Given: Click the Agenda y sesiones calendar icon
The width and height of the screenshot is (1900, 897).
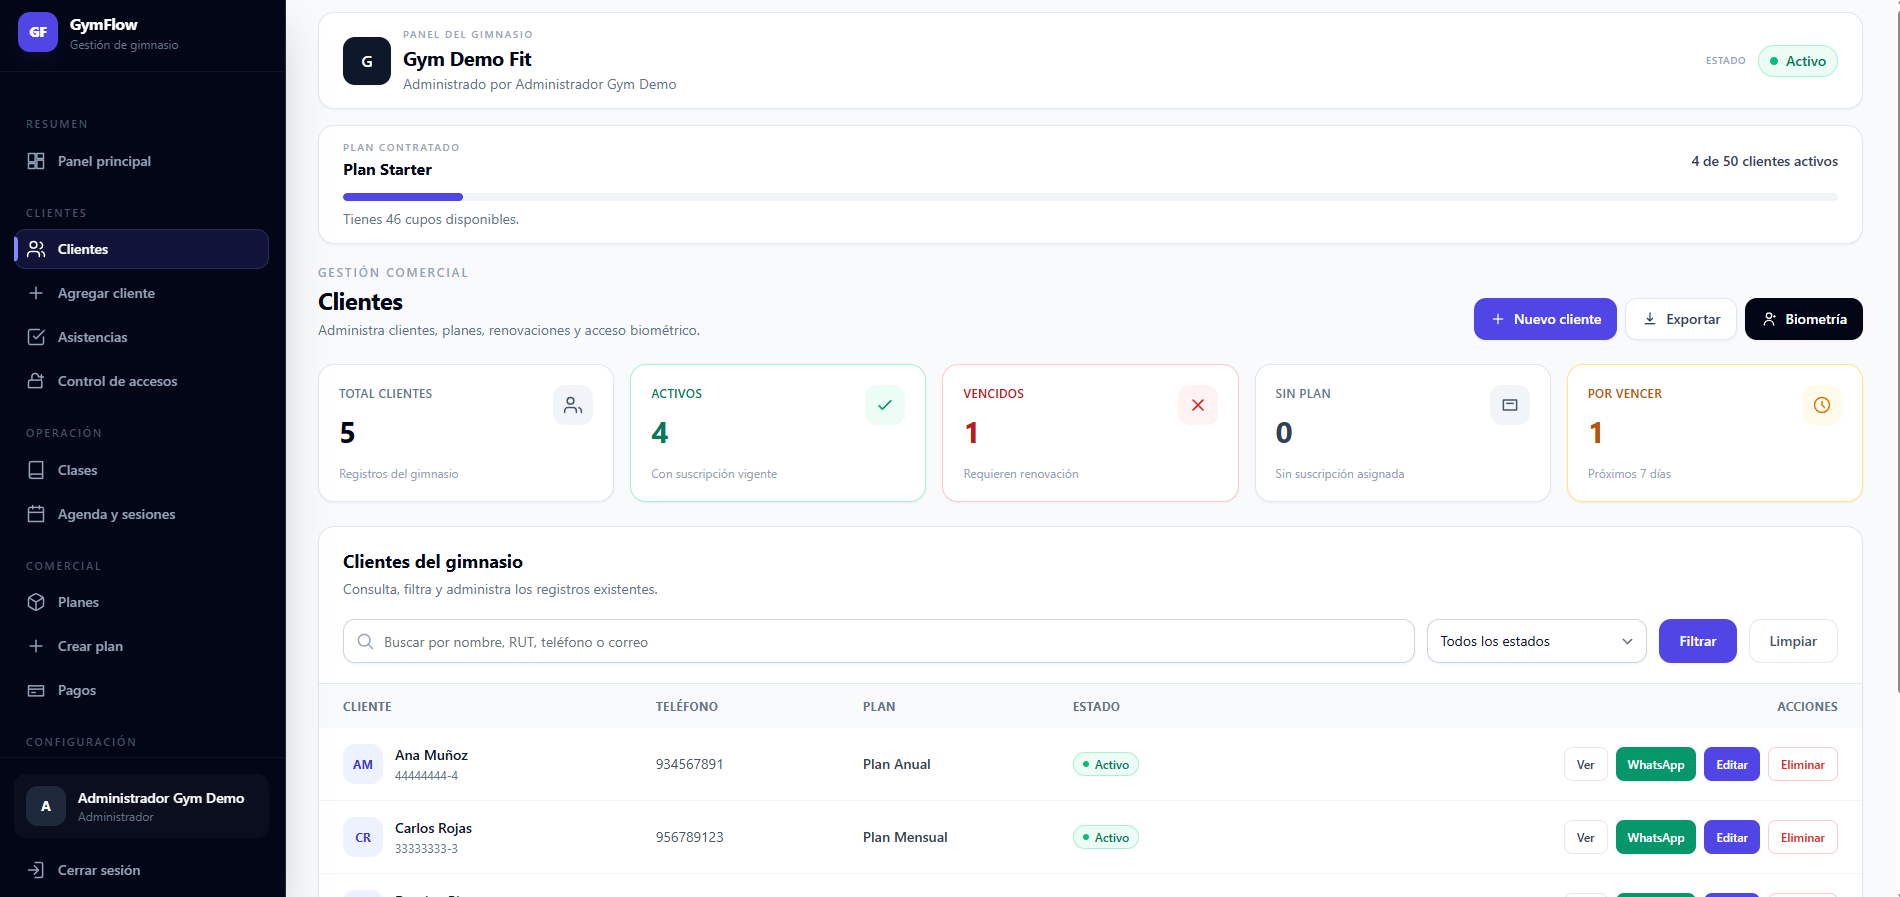Looking at the screenshot, I should (x=36, y=514).
